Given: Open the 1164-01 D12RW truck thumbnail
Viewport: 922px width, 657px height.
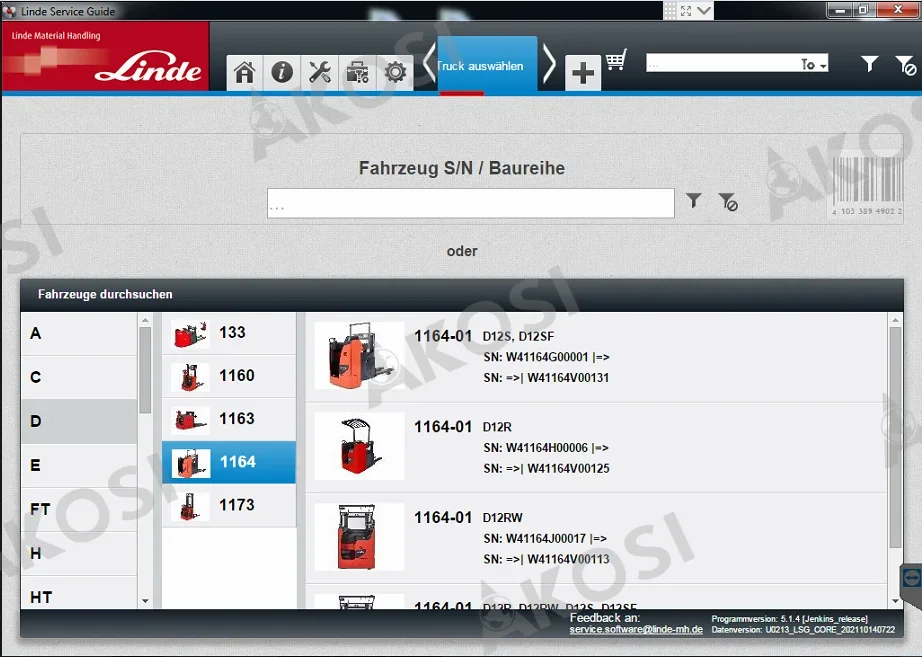Looking at the screenshot, I should click(x=359, y=536).
